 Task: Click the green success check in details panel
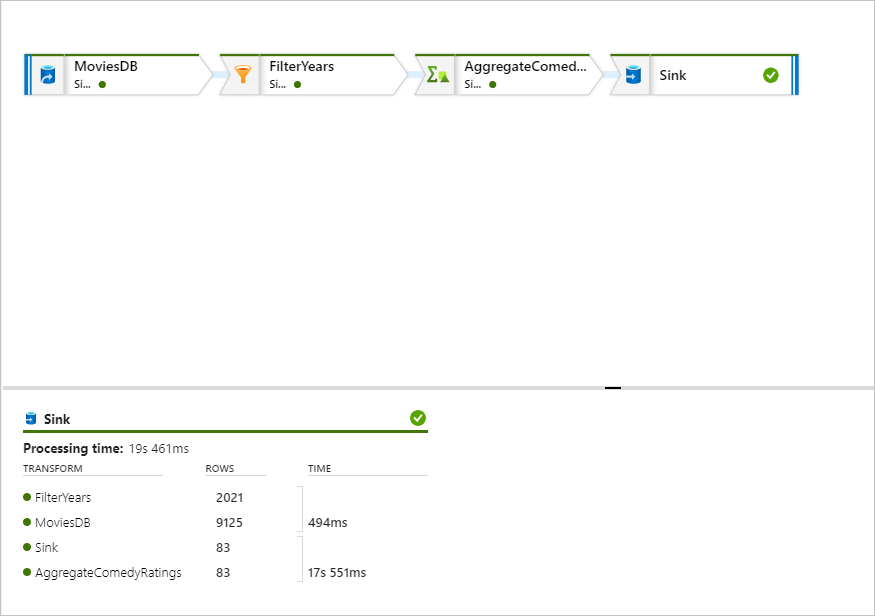click(418, 418)
